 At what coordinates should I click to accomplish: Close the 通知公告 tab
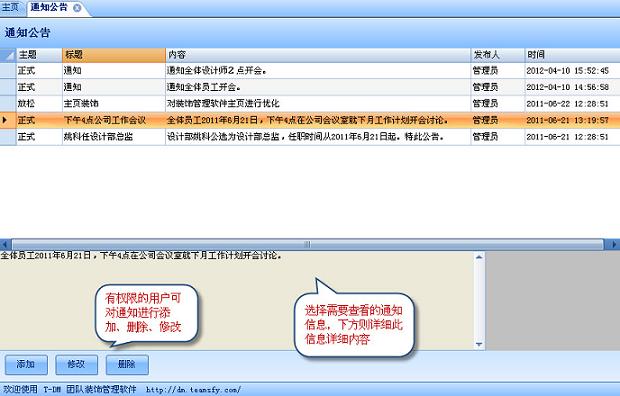pos(78,8)
